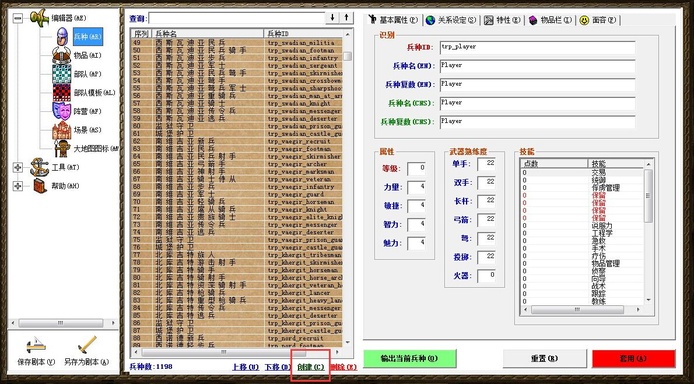Click the skill list scroll-up arrow
Image resolution: width=694 pixels, height=384 pixels.
pos(648,164)
